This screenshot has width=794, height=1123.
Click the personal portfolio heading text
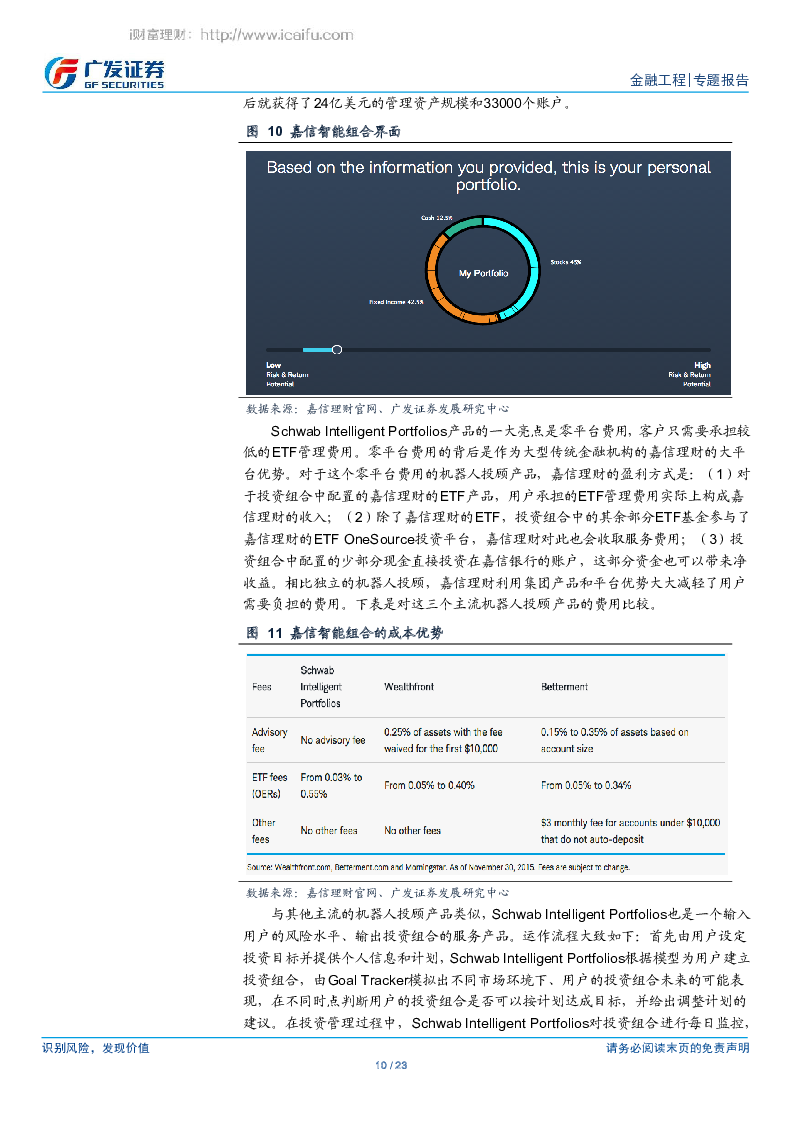(488, 176)
